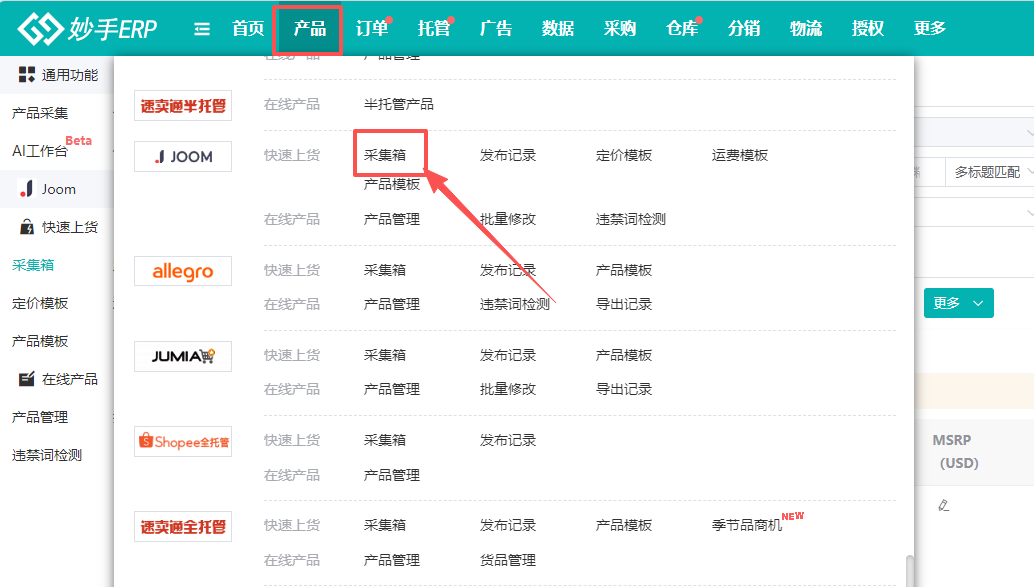Open the 产品 menu tab
This screenshot has height=587, width=1034.
(310, 28)
